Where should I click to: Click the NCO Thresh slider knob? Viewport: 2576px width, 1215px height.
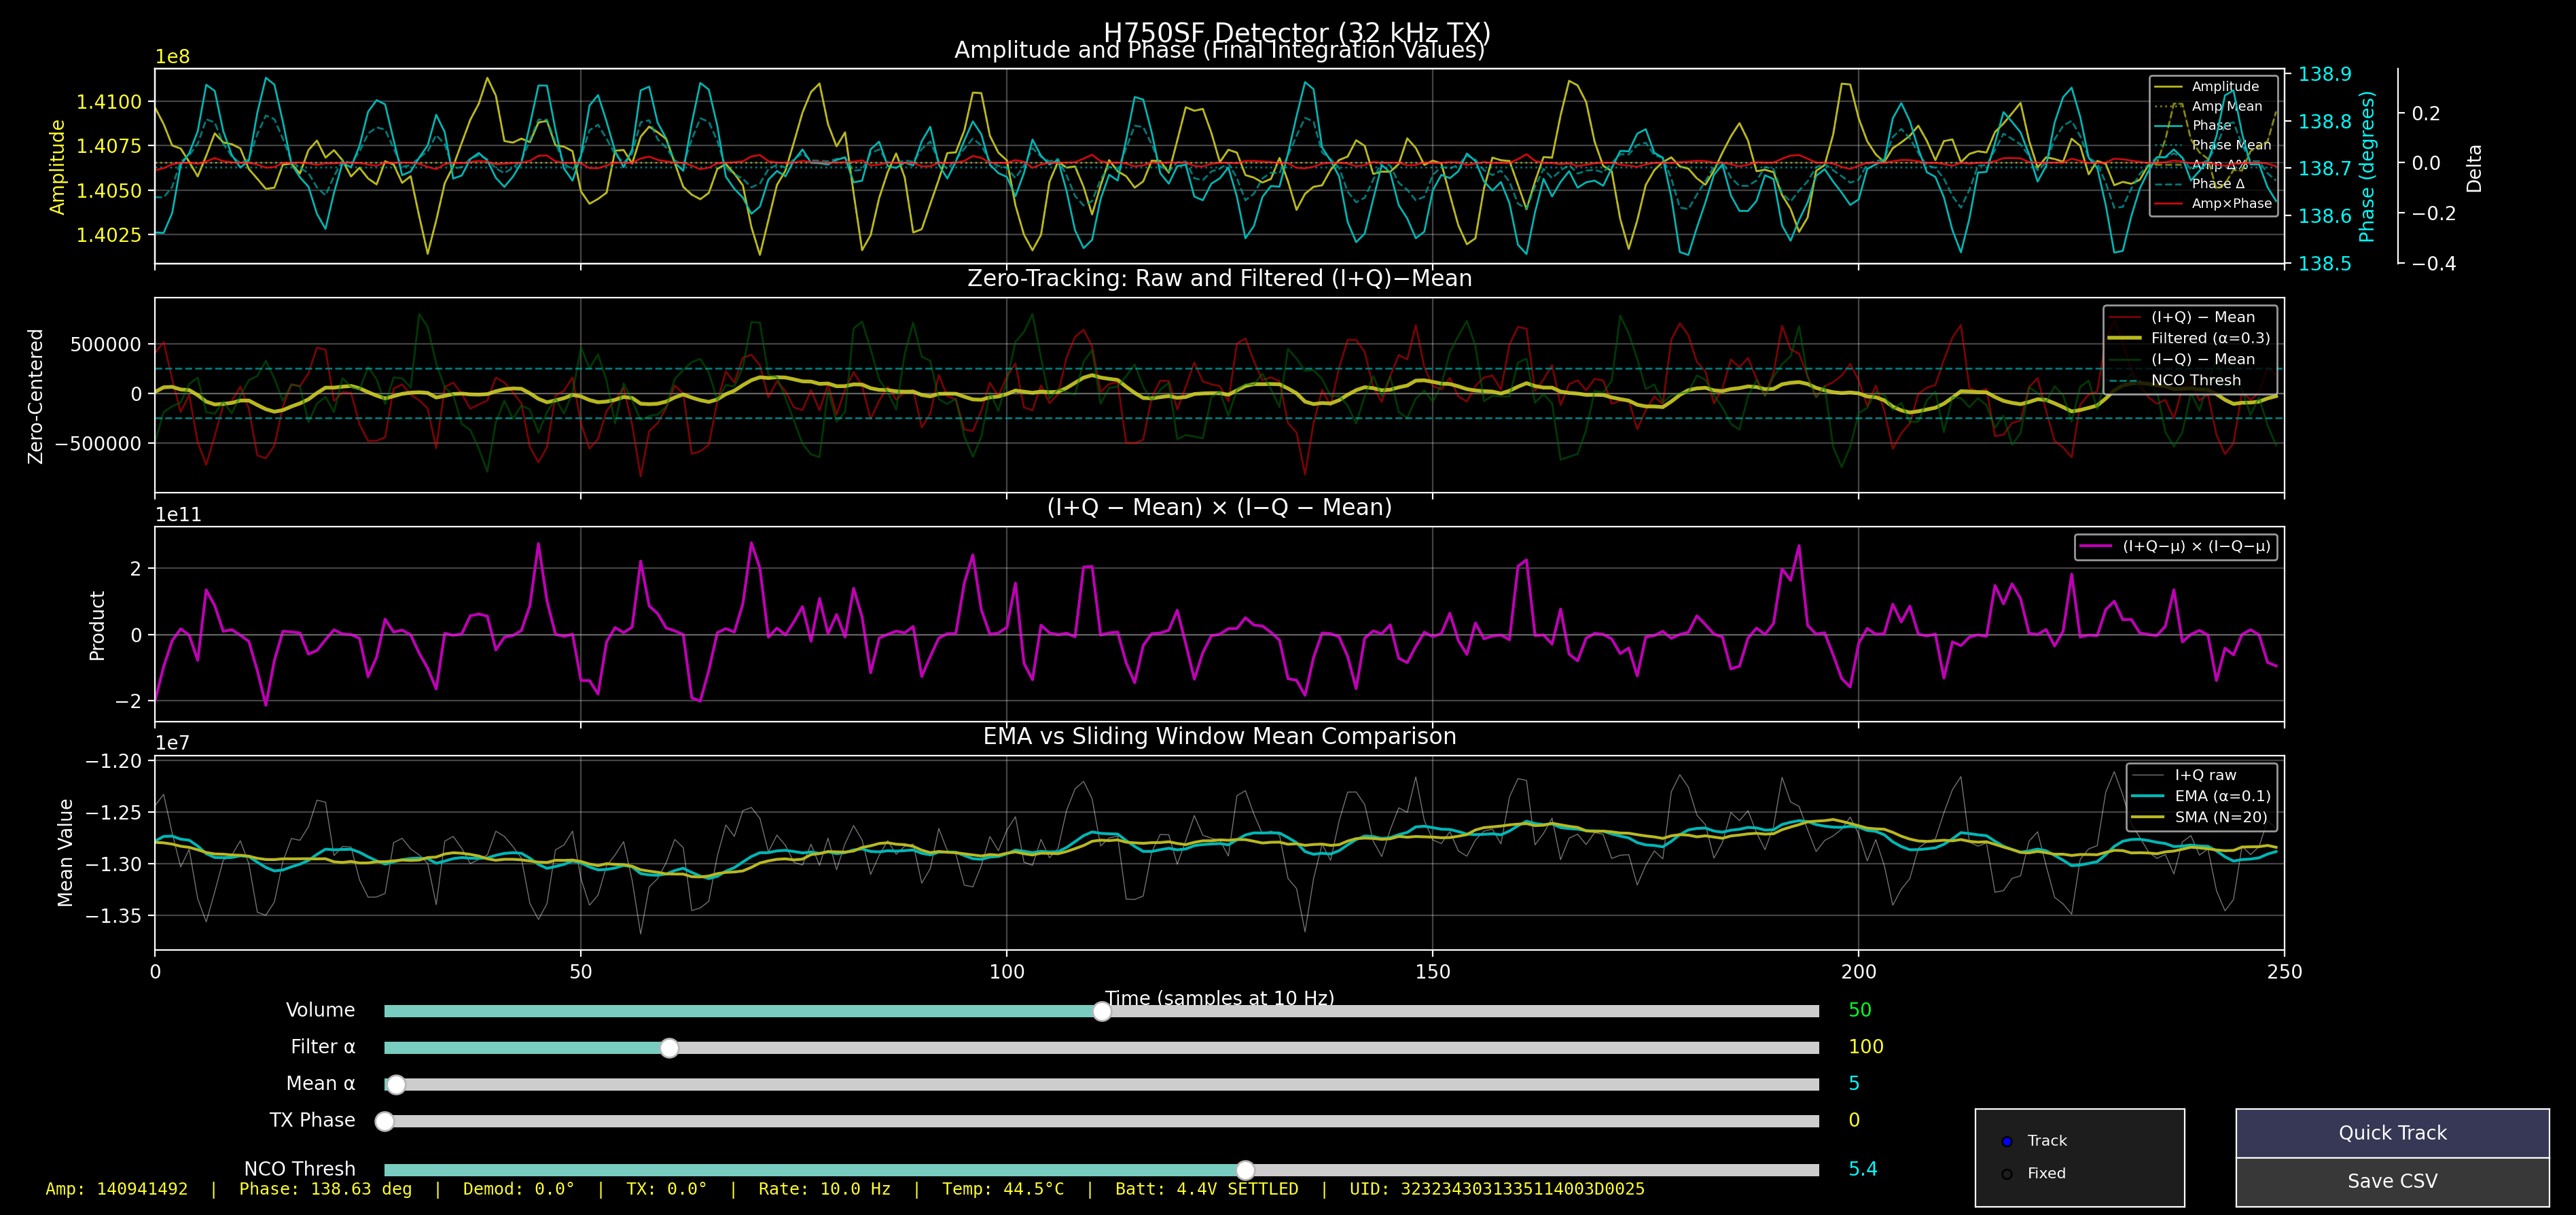click(1245, 1170)
